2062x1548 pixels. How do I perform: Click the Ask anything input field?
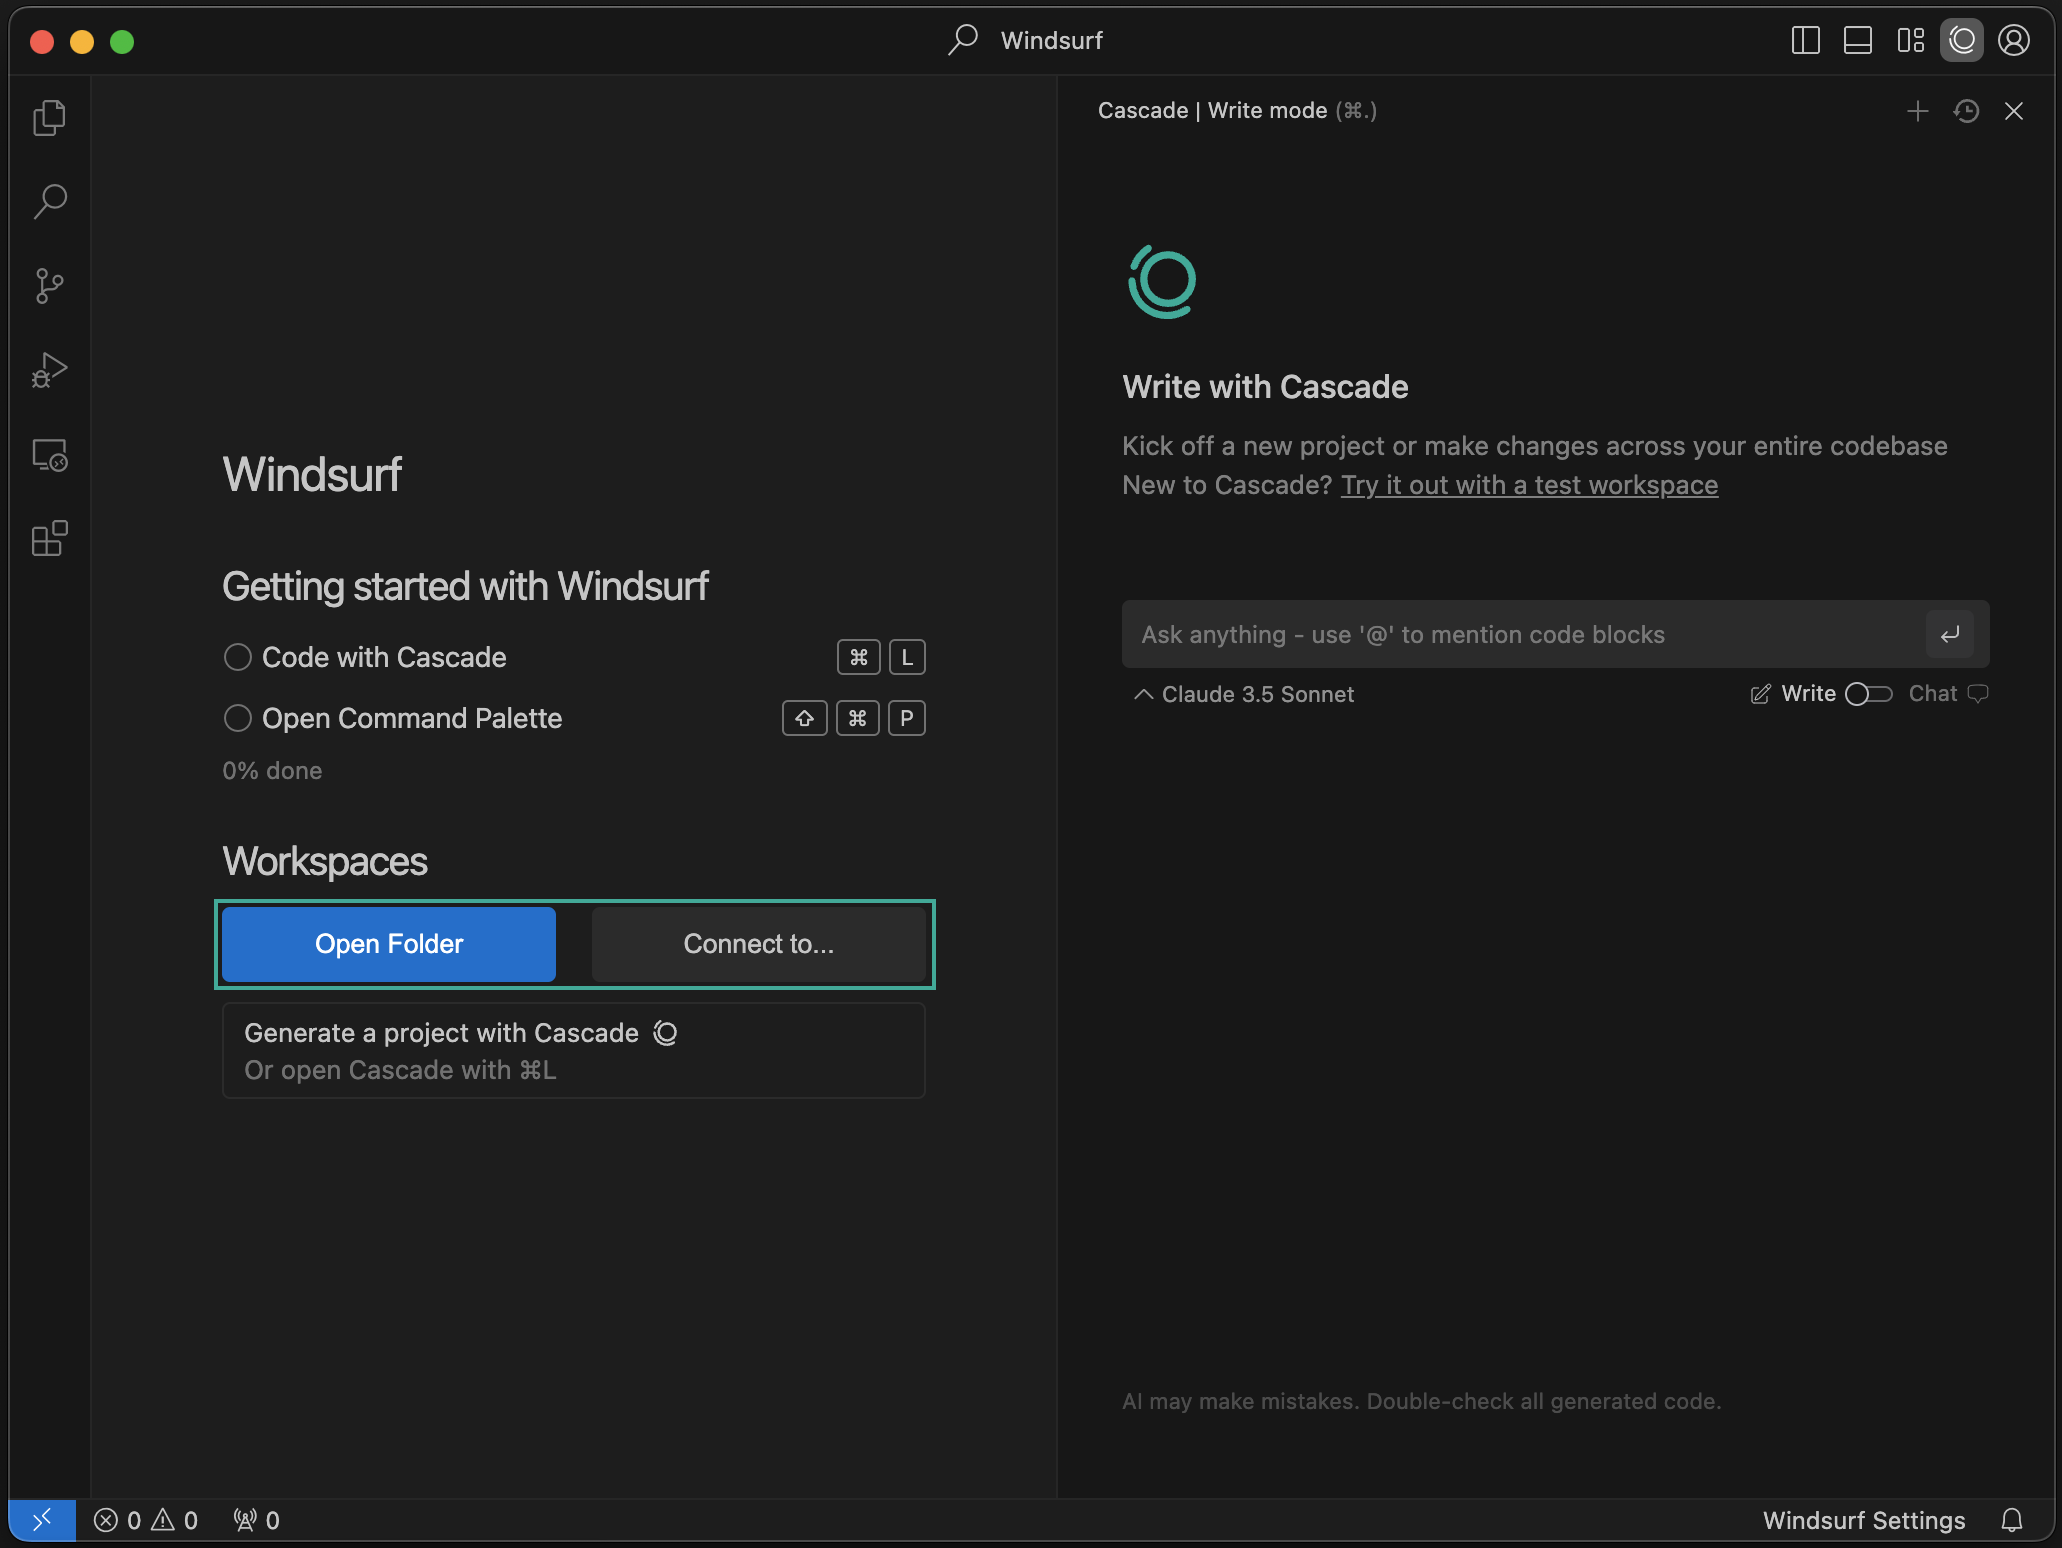tap(1520, 635)
